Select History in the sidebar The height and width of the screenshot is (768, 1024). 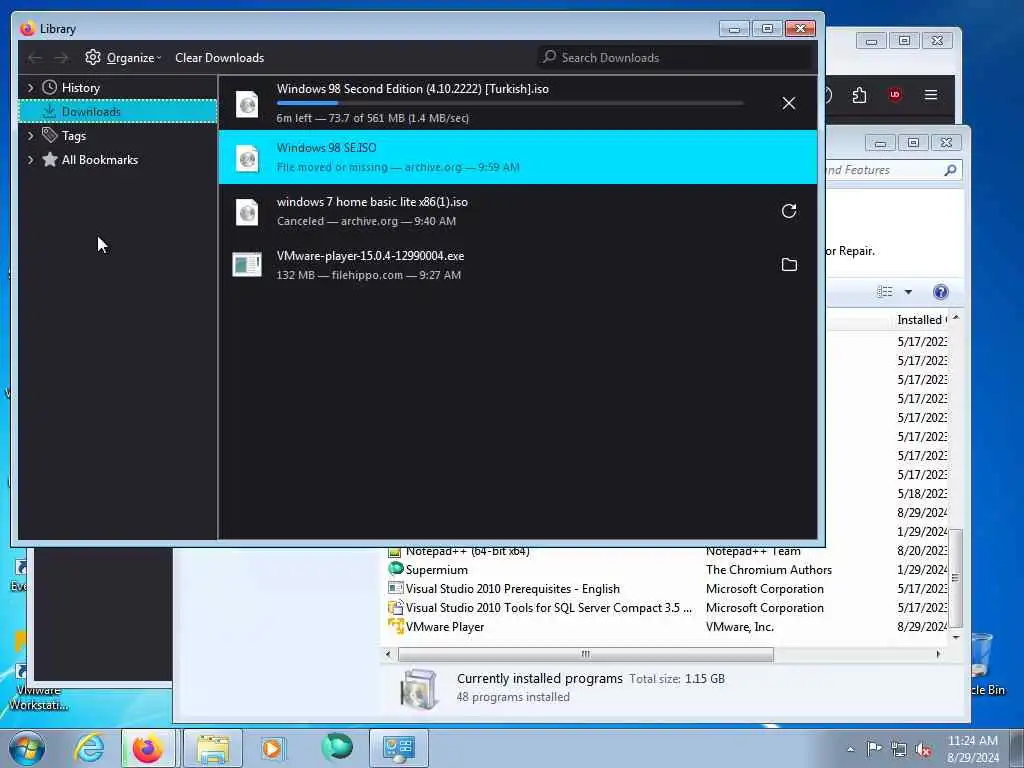tap(80, 88)
